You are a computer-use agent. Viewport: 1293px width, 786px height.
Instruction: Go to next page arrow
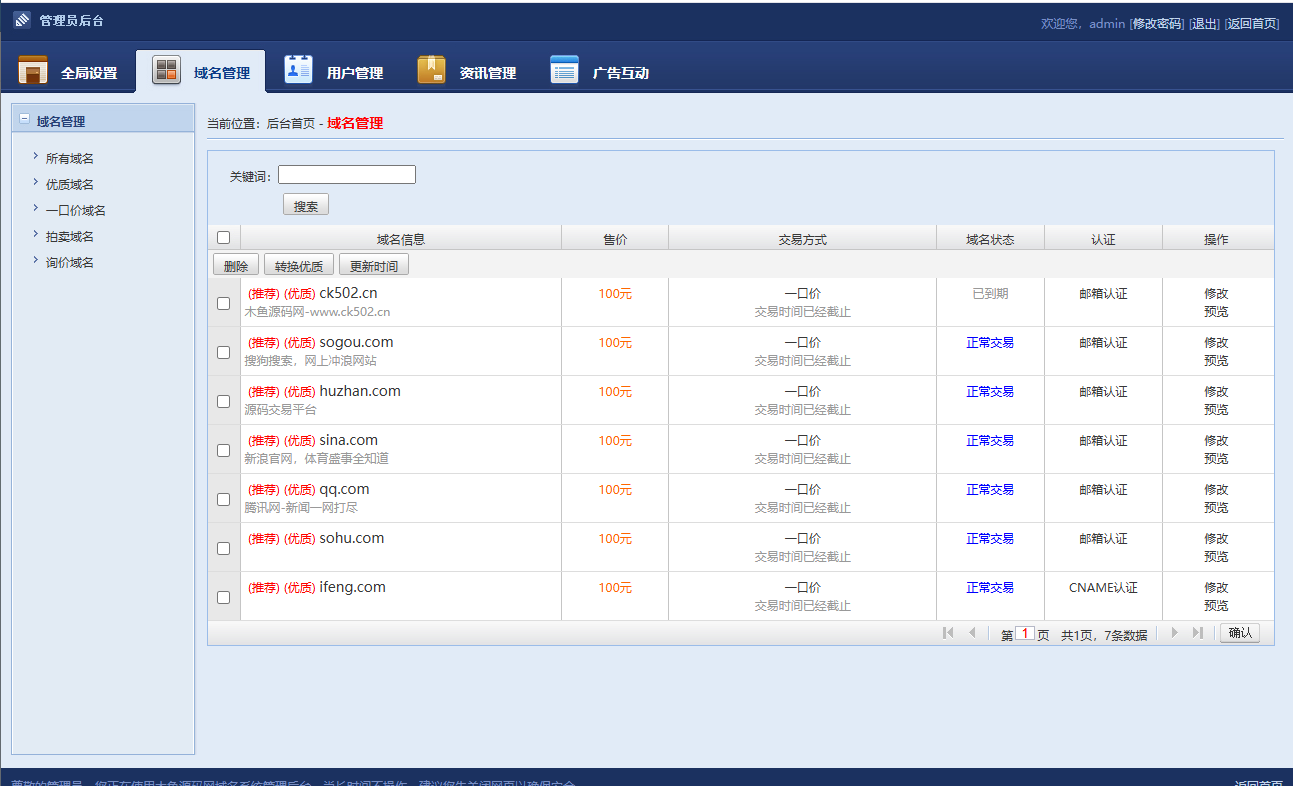pos(1175,633)
